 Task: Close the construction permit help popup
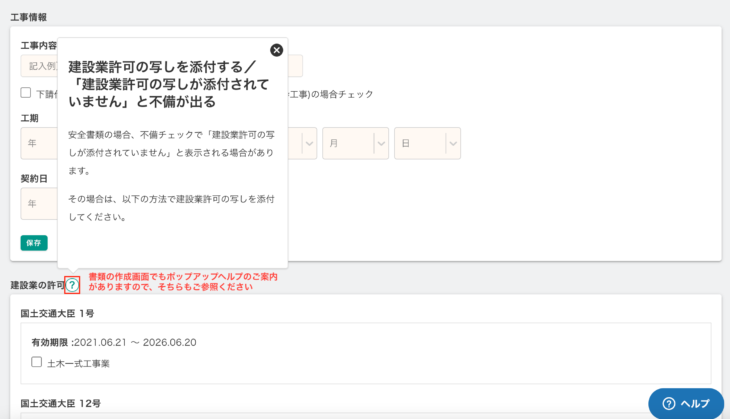277,50
